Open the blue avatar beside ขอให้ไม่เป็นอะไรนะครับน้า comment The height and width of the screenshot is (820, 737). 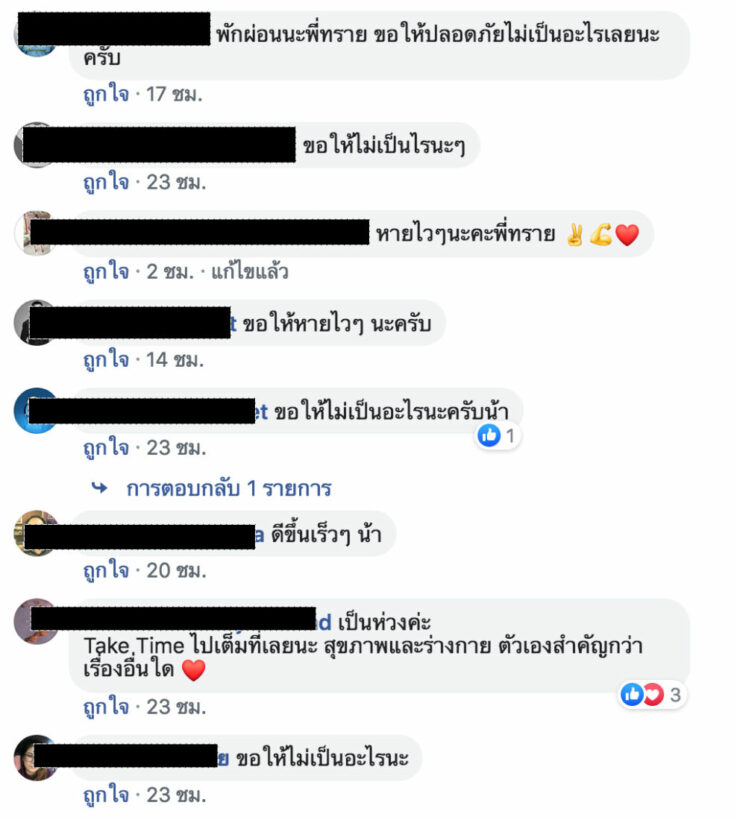(36, 411)
